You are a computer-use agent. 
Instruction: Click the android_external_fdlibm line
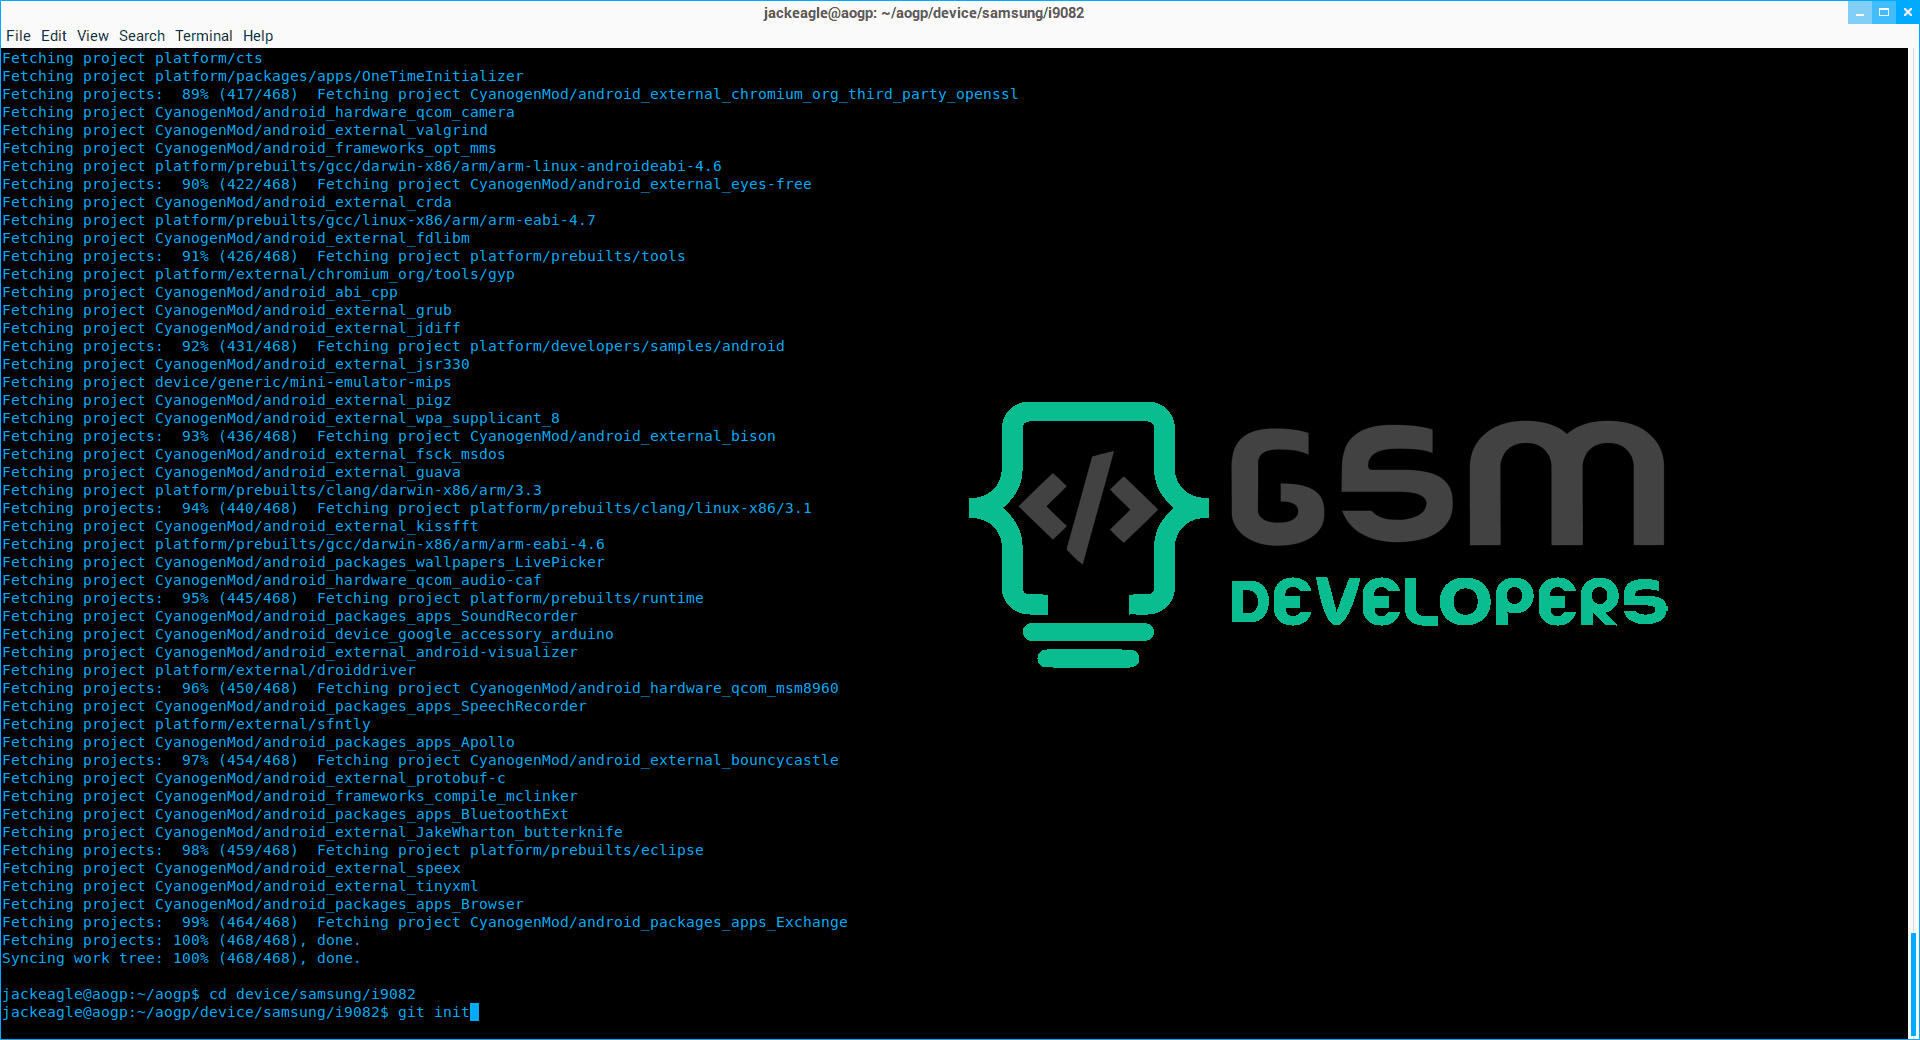pyautogui.click(x=236, y=238)
